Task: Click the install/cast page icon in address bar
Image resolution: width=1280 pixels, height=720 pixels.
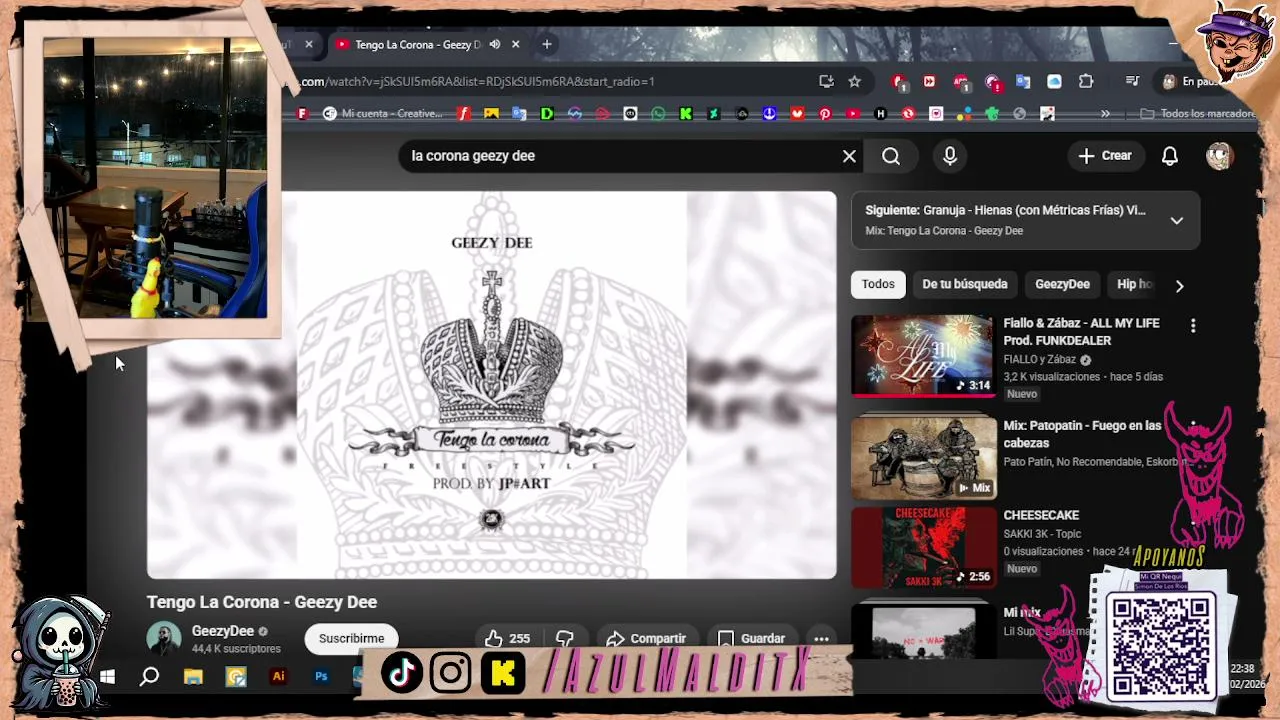Action: click(826, 81)
